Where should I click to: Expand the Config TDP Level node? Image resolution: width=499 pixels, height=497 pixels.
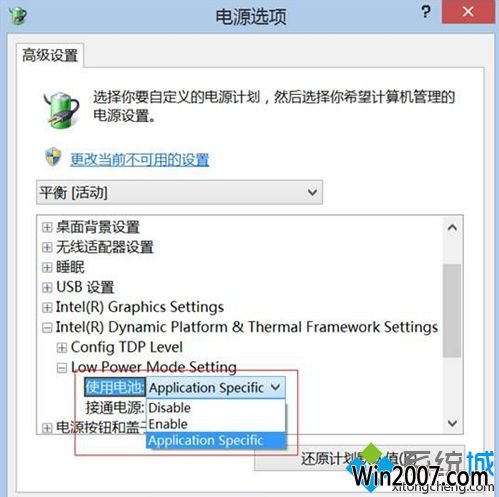(x=62, y=348)
